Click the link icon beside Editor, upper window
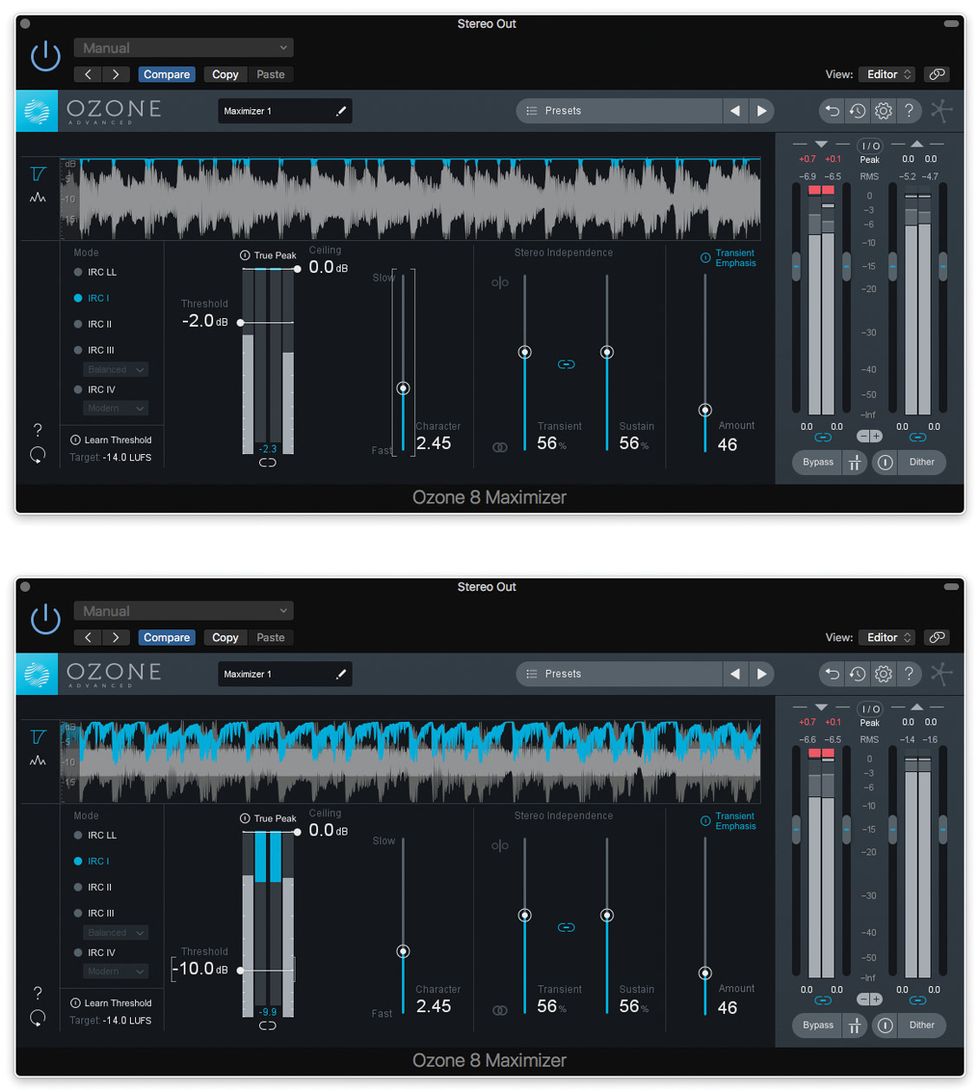The height and width of the screenshot is (1092, 980). [937, 74]
